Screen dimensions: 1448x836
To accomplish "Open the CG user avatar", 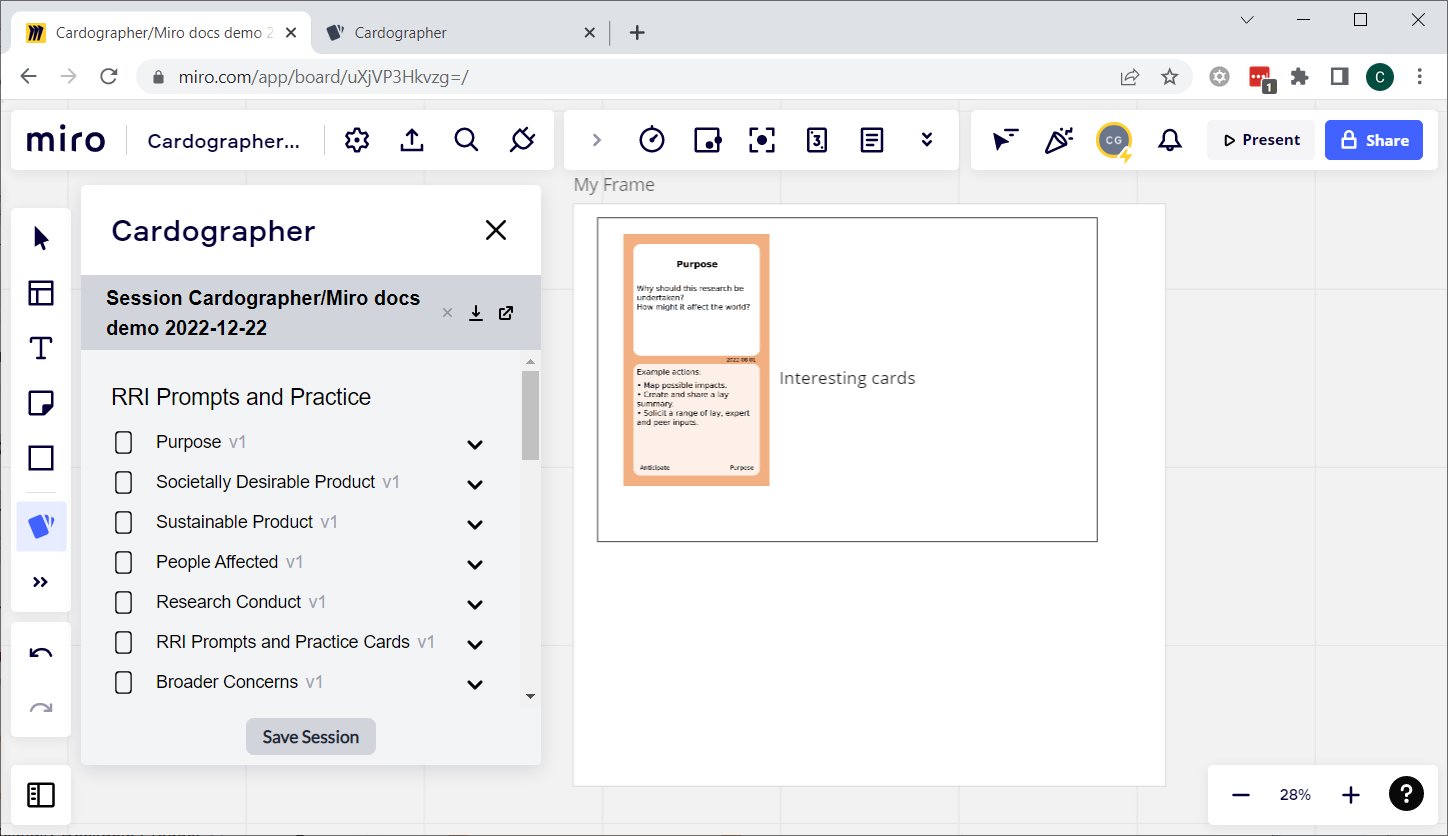I will click(x=1114, y=141).
